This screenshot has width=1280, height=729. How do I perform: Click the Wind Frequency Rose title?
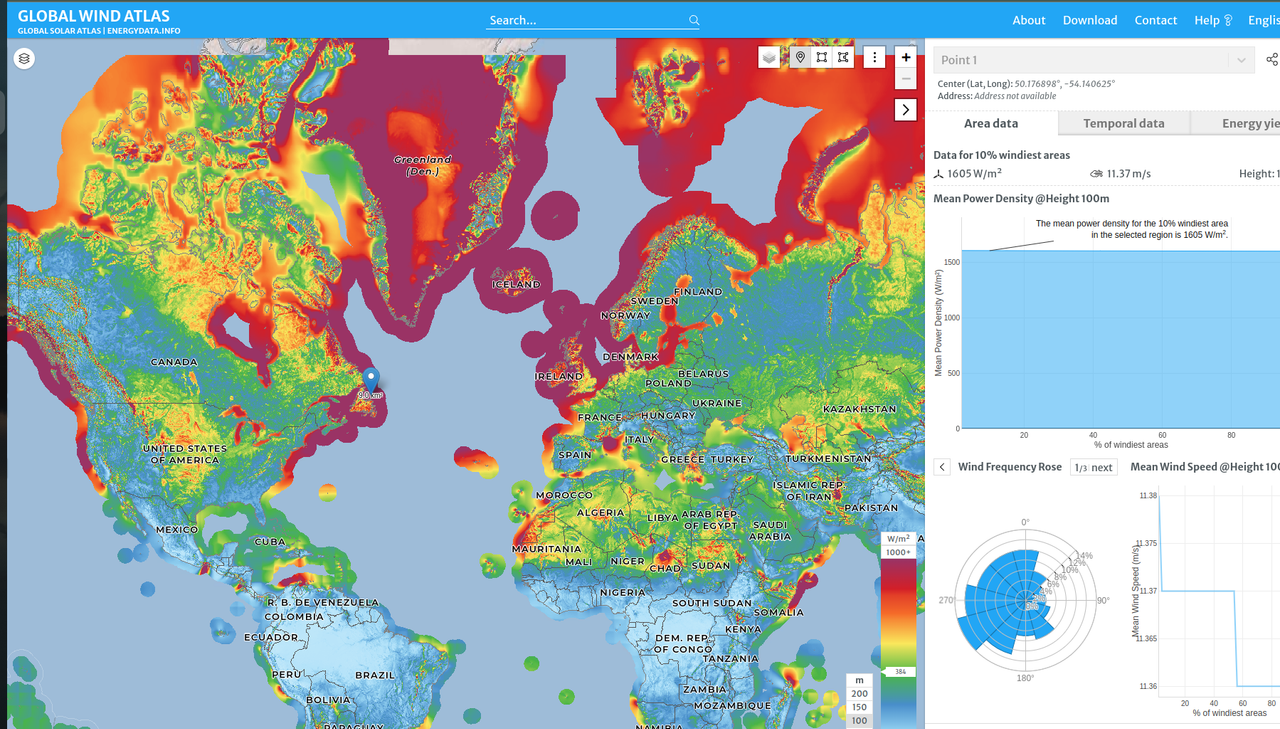click(1010, 467)
